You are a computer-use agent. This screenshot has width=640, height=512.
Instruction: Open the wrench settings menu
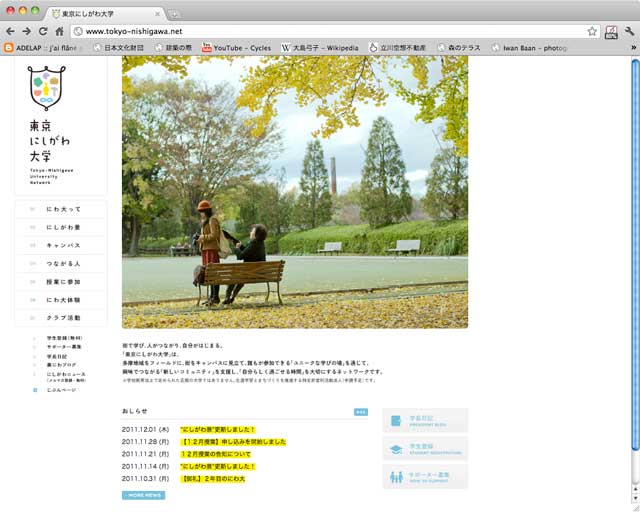[629, 31]
